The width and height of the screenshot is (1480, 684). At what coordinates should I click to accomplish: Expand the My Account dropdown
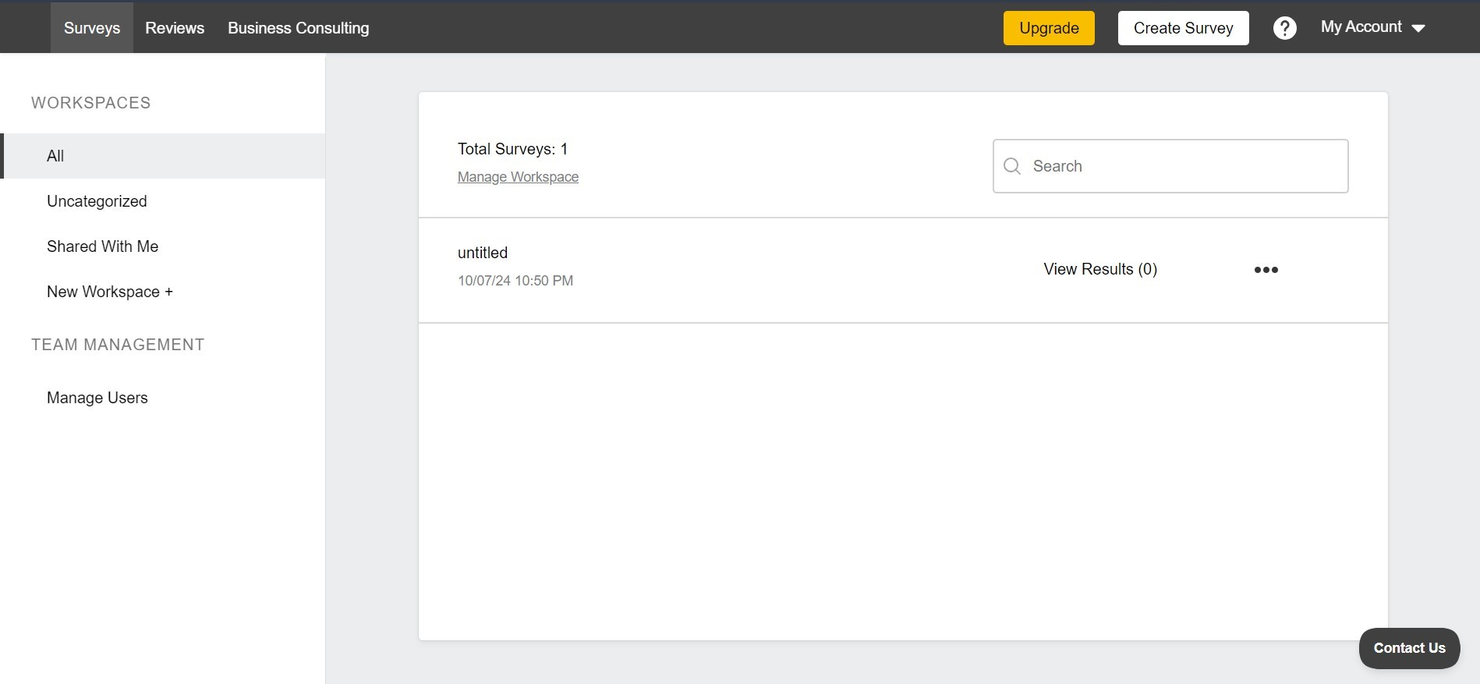click(x=1373, y=27)
